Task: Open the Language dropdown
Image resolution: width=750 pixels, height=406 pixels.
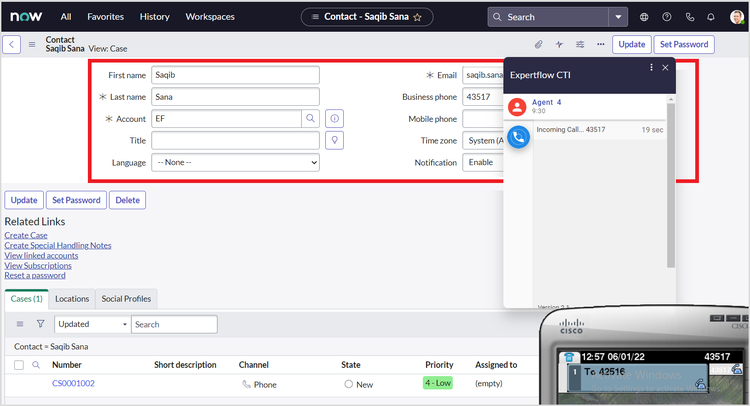Action: (x=235, y=162)
